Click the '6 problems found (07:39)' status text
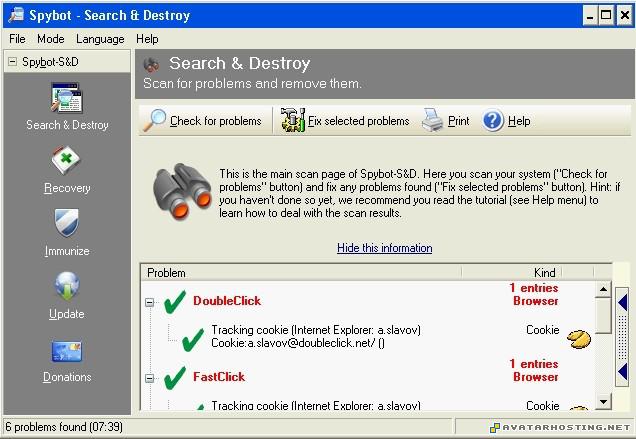This screenshot has height=439, width=636. click(x=64, y=427)
